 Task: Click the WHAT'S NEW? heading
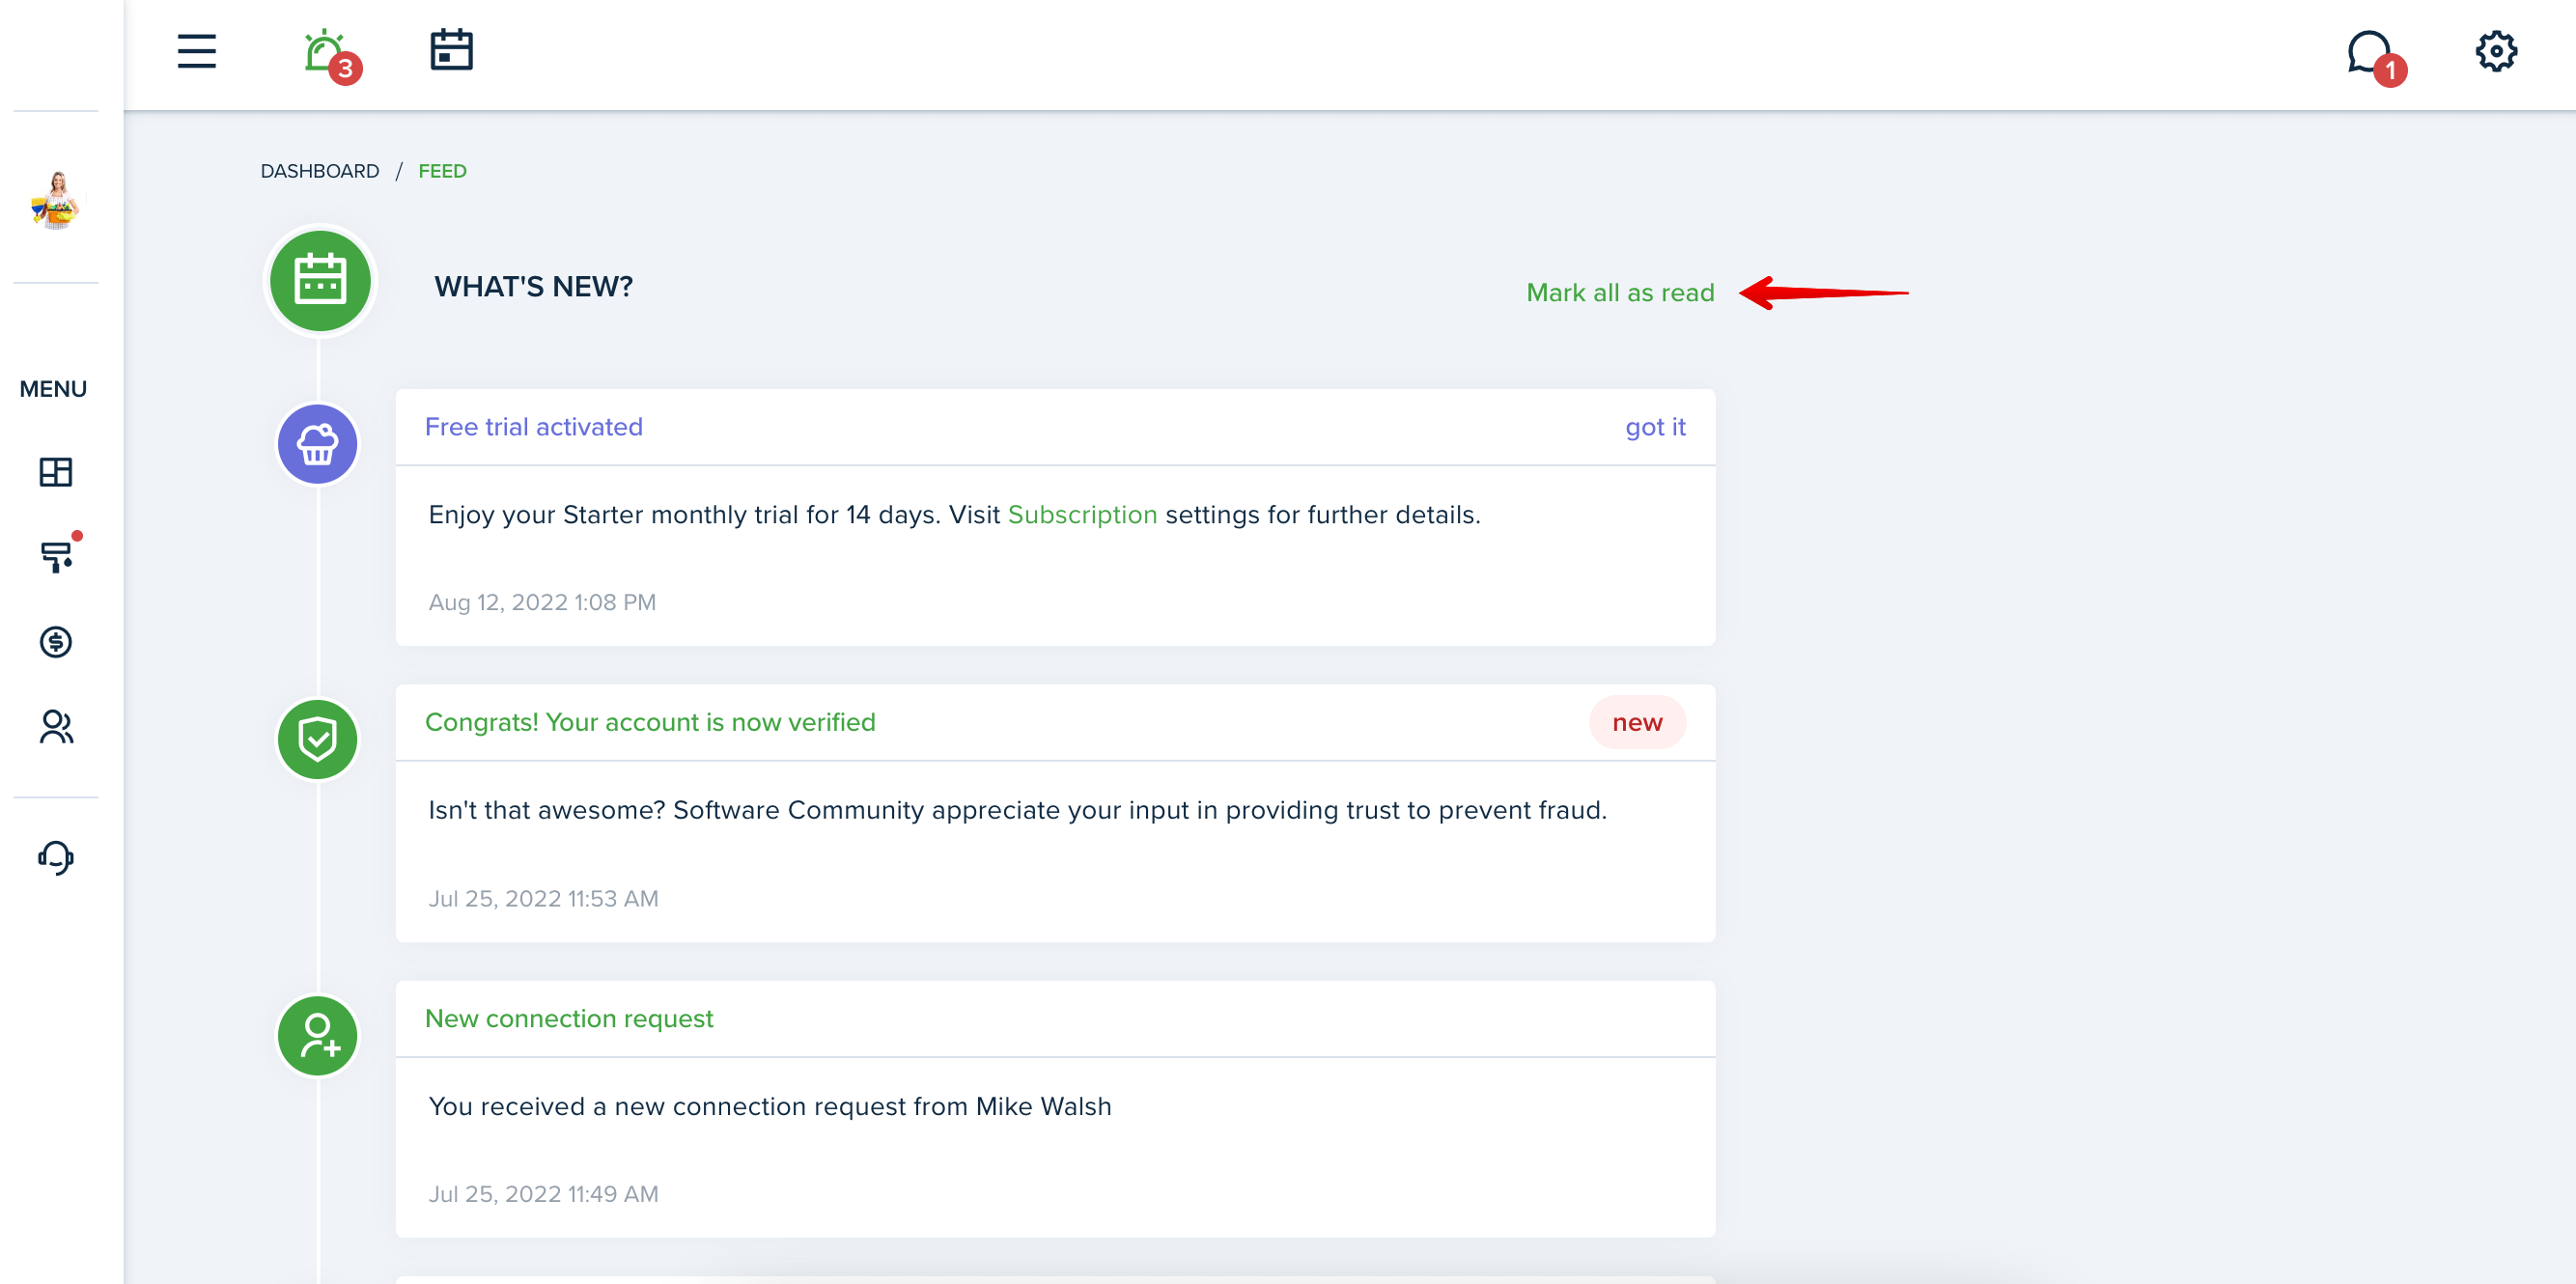coord(533,287)
